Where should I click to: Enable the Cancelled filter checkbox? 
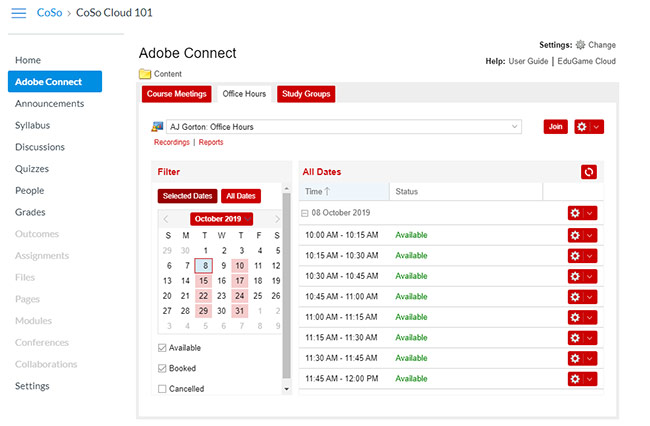coord(162,389)
